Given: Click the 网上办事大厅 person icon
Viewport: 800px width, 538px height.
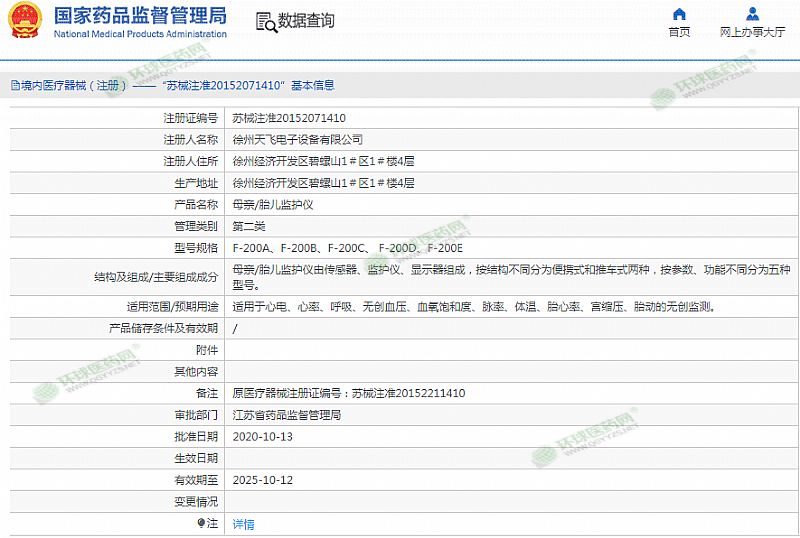Looking at the screenshot, I should [752, 14].
